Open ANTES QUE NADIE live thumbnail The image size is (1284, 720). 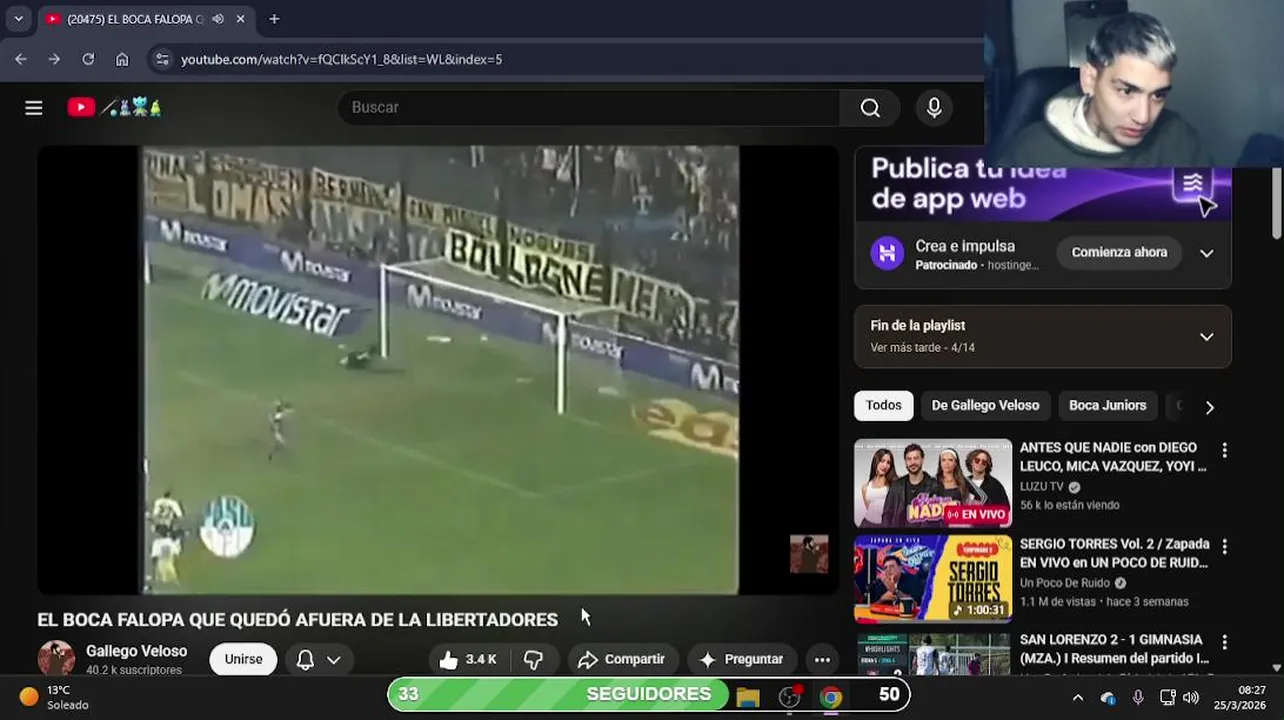[x=933, y=483]
